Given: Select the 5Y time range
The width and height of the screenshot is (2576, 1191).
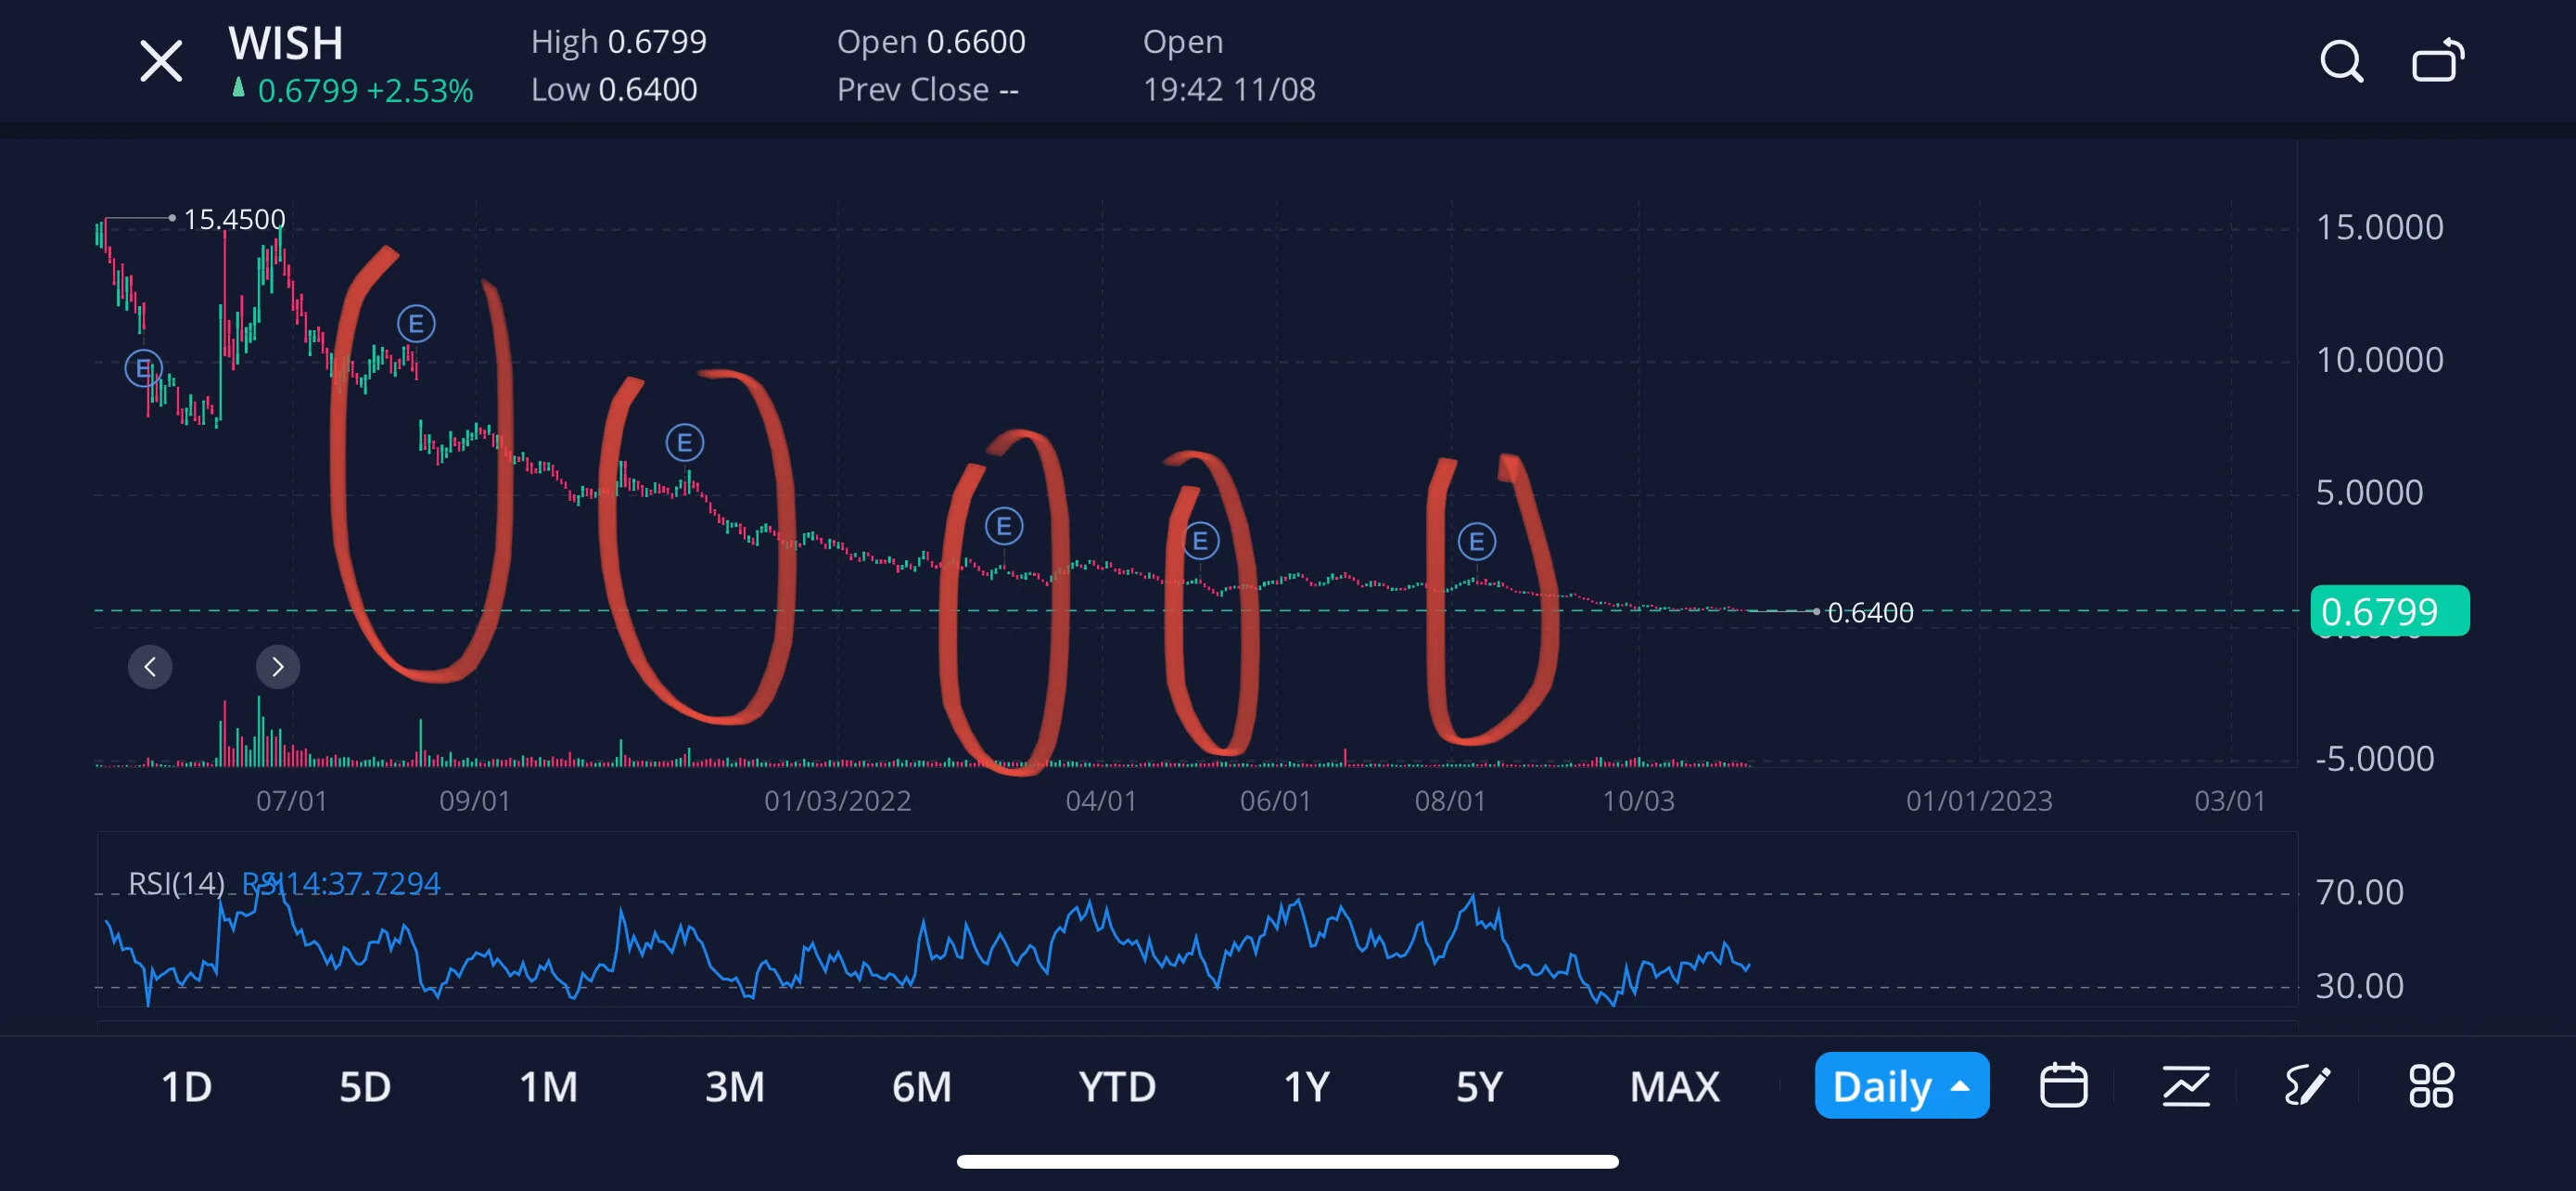Looking at the screenshot, I should (1479, 1086).
